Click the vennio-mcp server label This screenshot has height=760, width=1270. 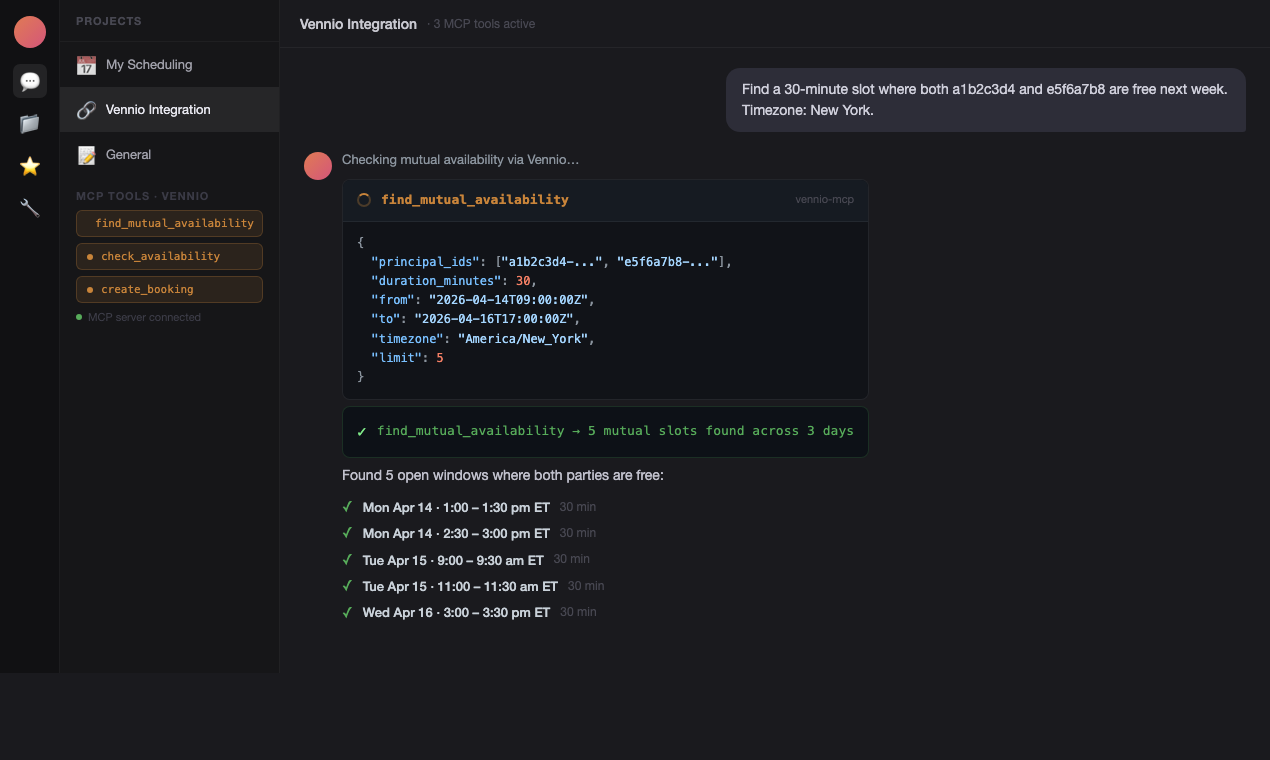coord(824,200)
